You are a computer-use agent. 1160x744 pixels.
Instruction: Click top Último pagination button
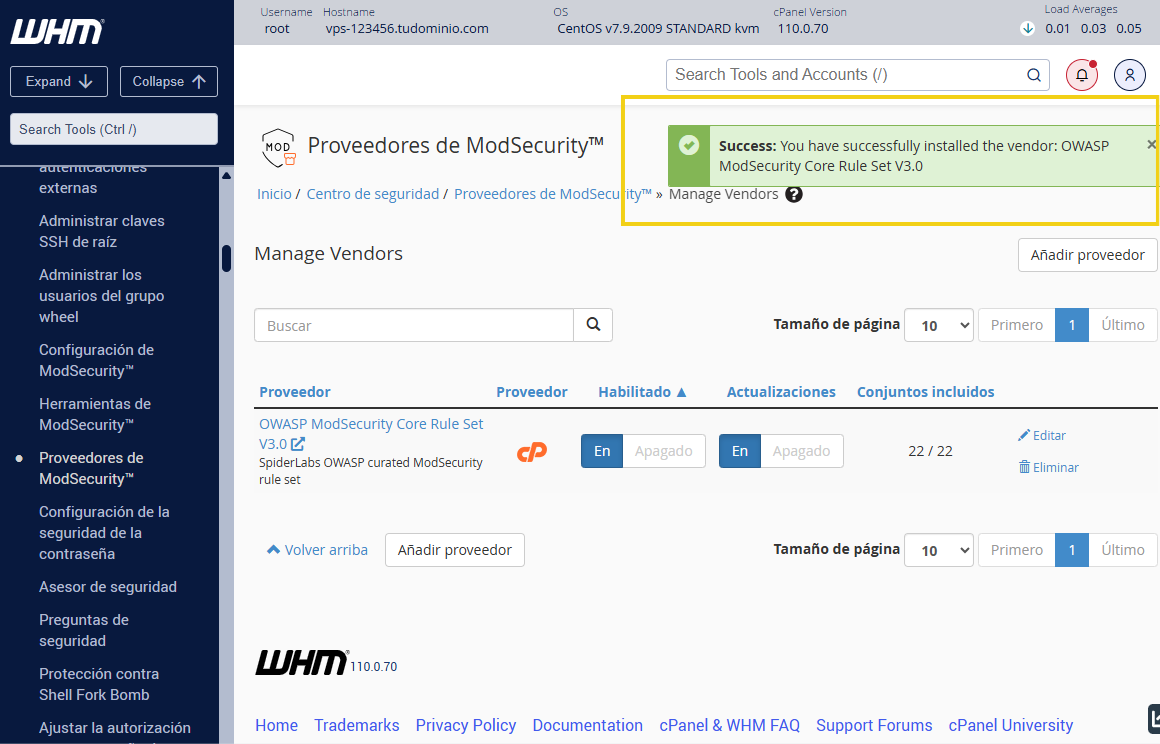1122,325
